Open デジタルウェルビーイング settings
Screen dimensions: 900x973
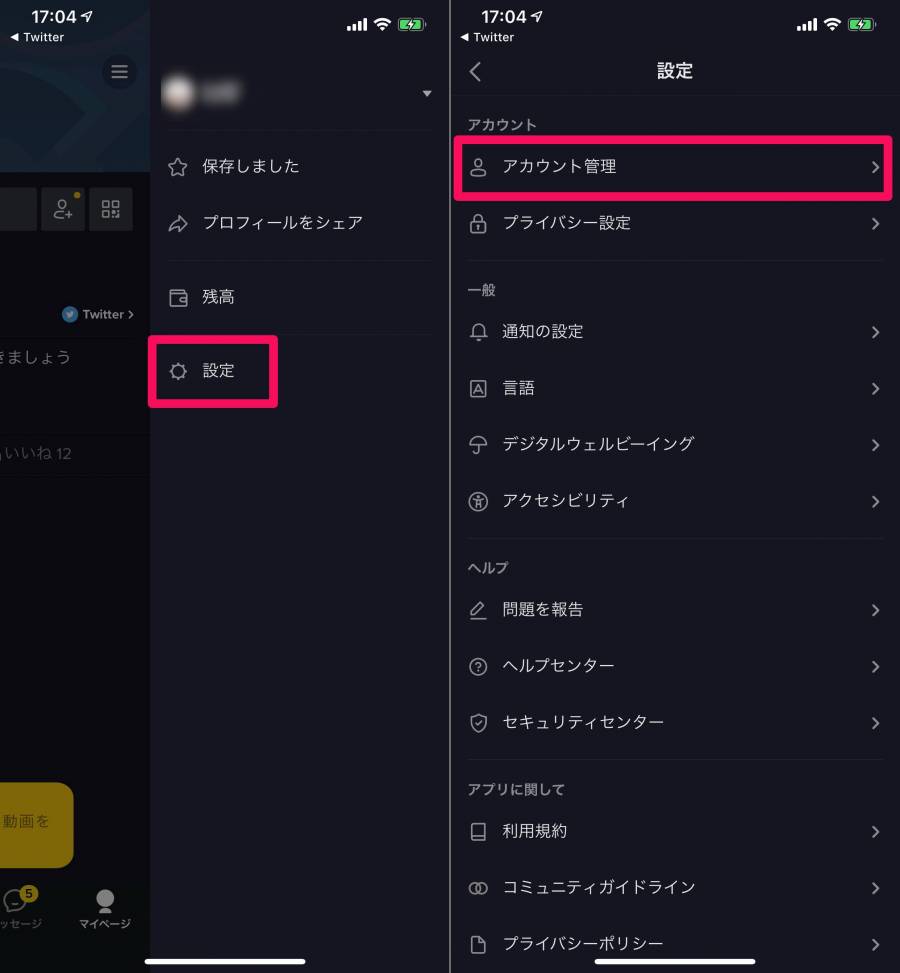point(675,445)
